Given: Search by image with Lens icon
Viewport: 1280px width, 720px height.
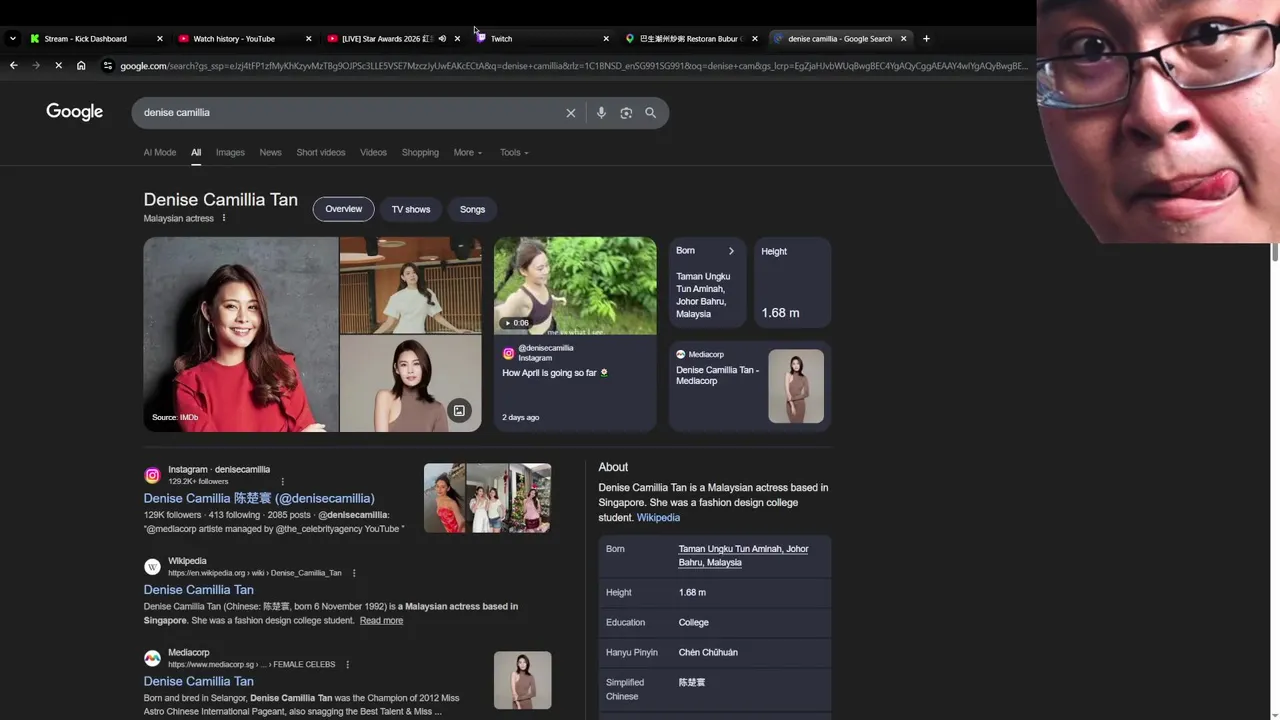Looking at the screenshot, I should [x=626, y=113].
